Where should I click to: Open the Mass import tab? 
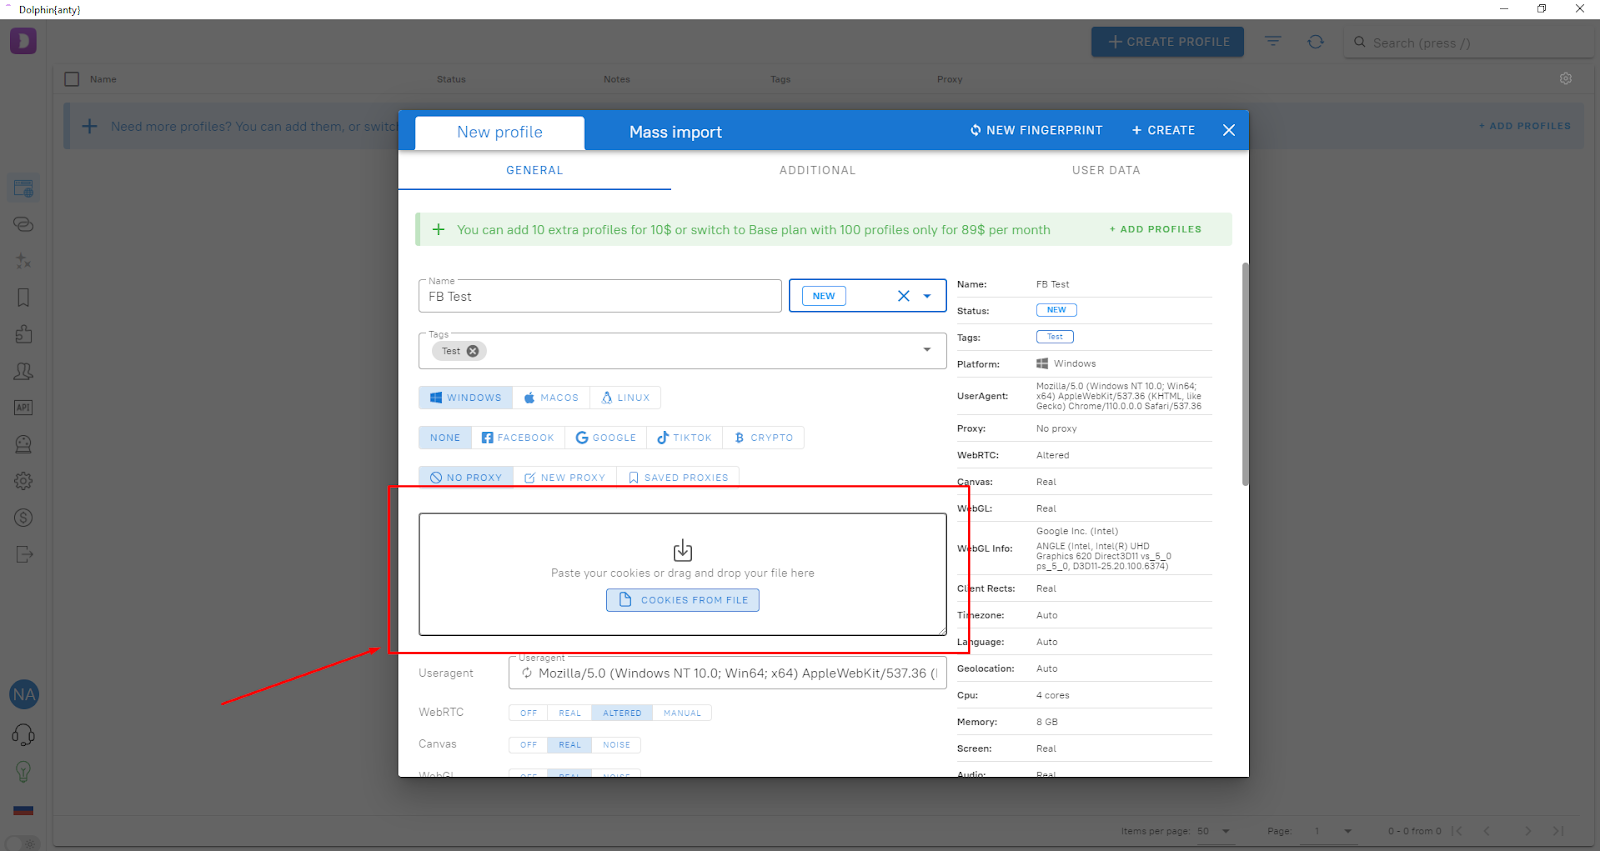tap(675, 132)
